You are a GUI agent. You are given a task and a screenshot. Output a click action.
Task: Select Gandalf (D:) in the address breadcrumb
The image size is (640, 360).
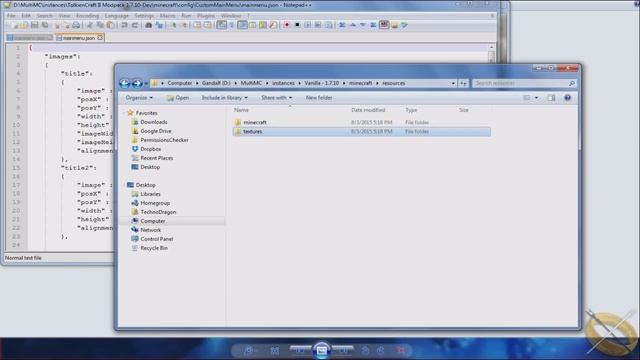pyautogui.click(x=216, y=83)
